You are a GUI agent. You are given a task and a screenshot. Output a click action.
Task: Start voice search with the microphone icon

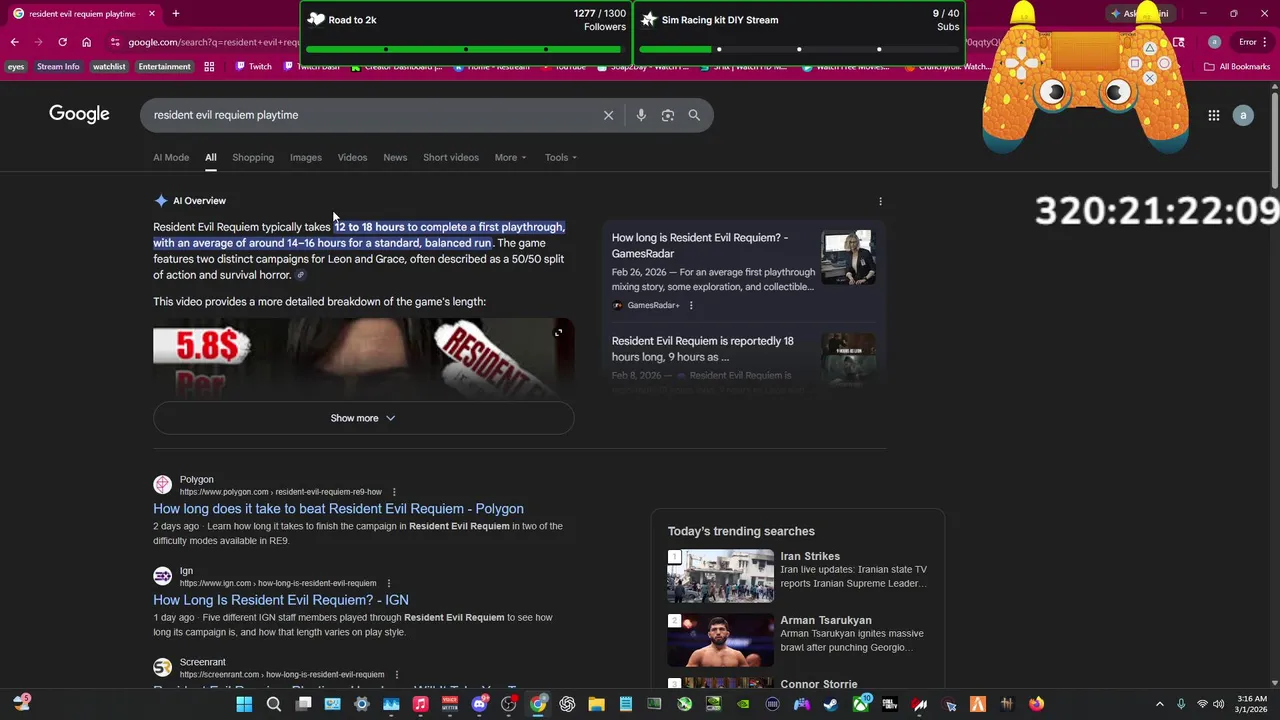[641, 115]
